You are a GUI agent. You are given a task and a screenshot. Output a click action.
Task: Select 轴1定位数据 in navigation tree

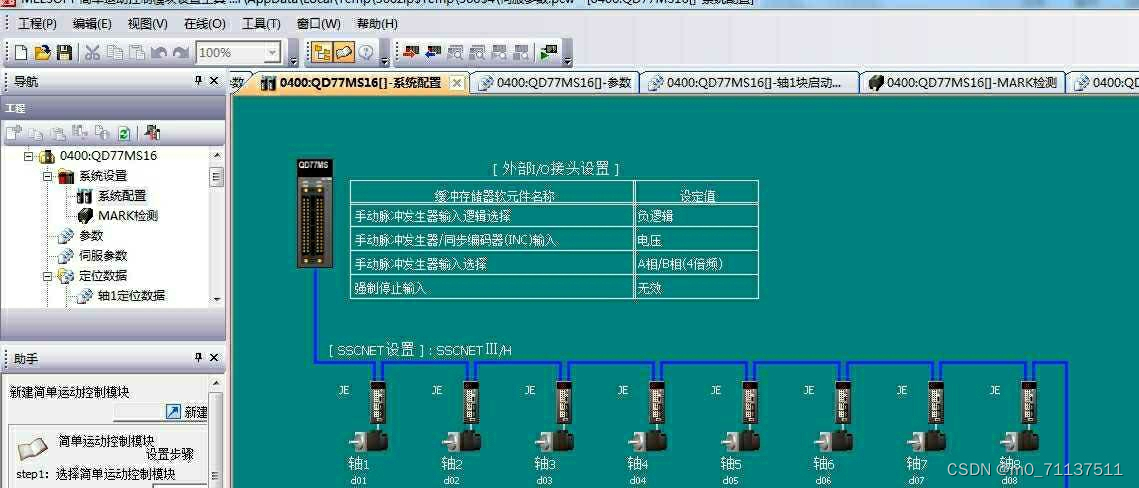click(x=131, y=296)
